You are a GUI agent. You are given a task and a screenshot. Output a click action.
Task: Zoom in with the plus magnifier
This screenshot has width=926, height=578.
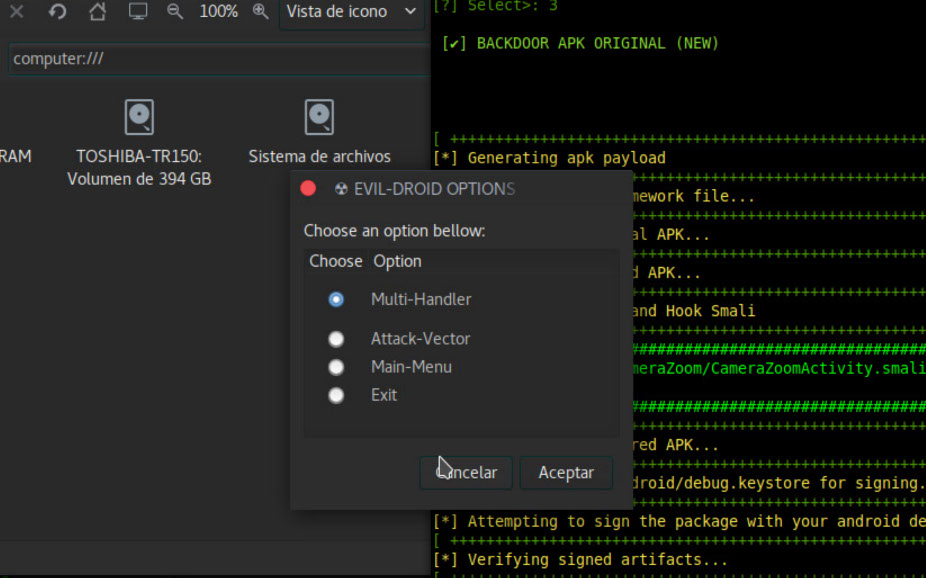(260, 12)
